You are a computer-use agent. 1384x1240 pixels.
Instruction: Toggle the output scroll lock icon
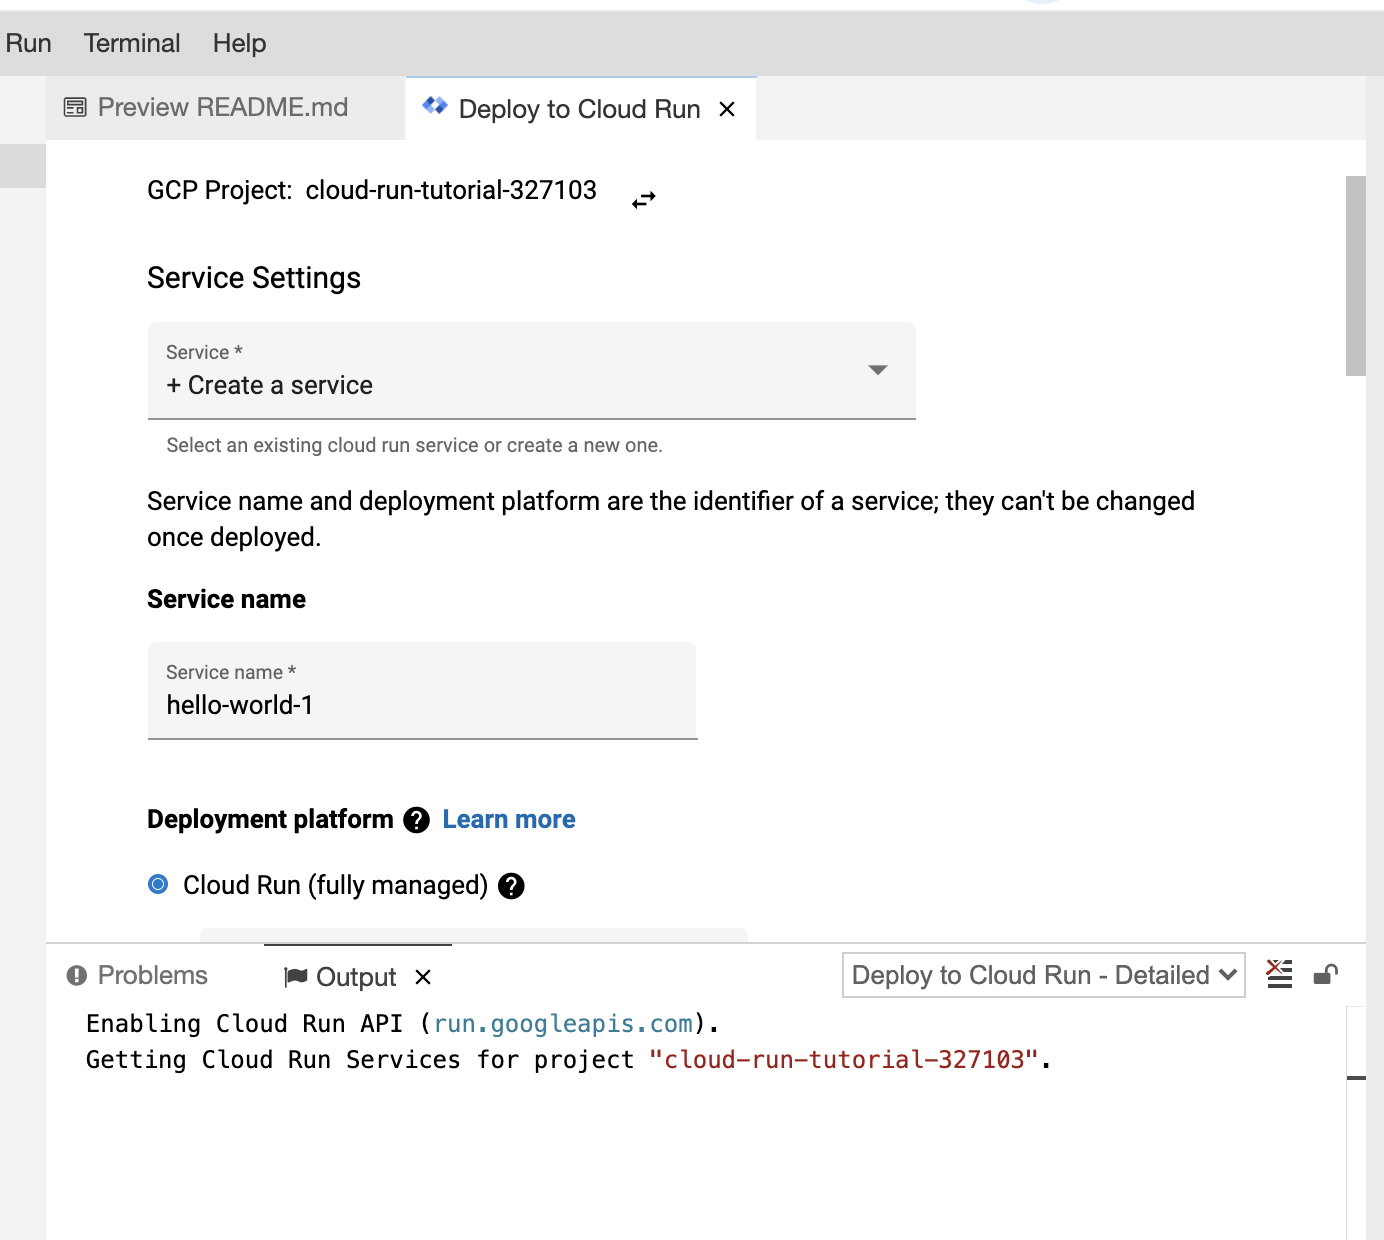(1326, 974)
